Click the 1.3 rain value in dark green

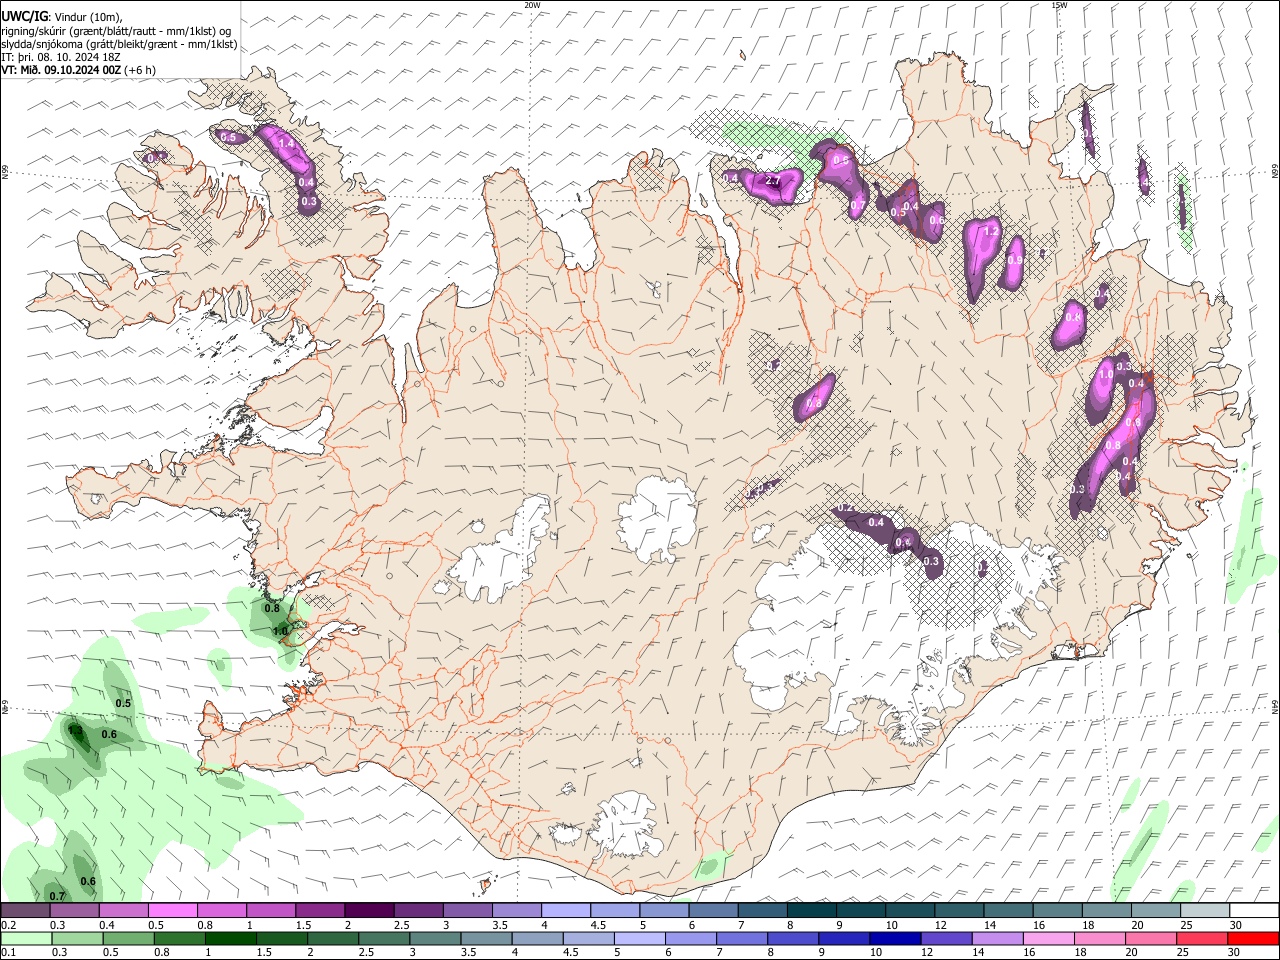pos(75,731)
